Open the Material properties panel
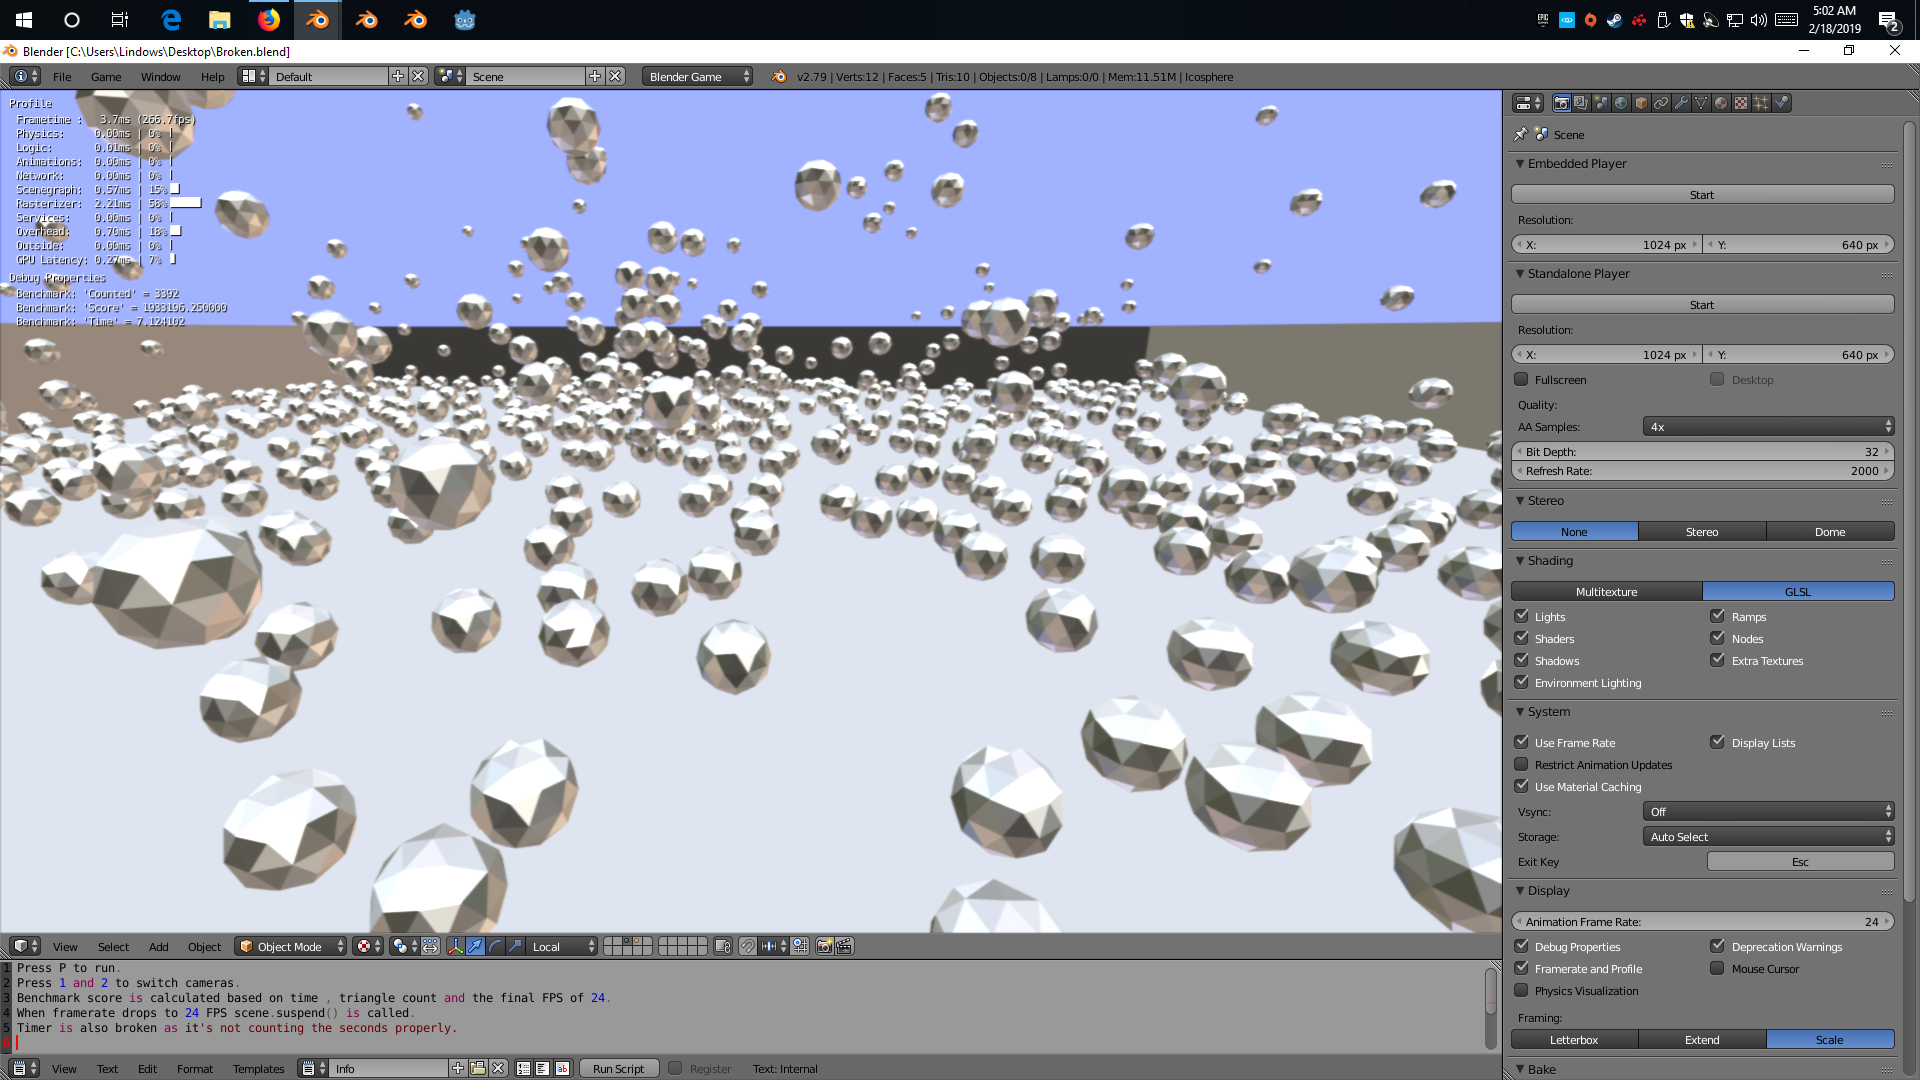Image resolution: width=1920 pixels, height=1080 pixels. pos(1721,103)
